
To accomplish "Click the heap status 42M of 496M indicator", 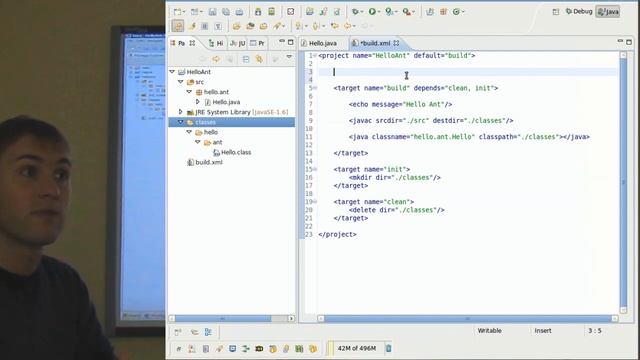I will tap(356, 348).
